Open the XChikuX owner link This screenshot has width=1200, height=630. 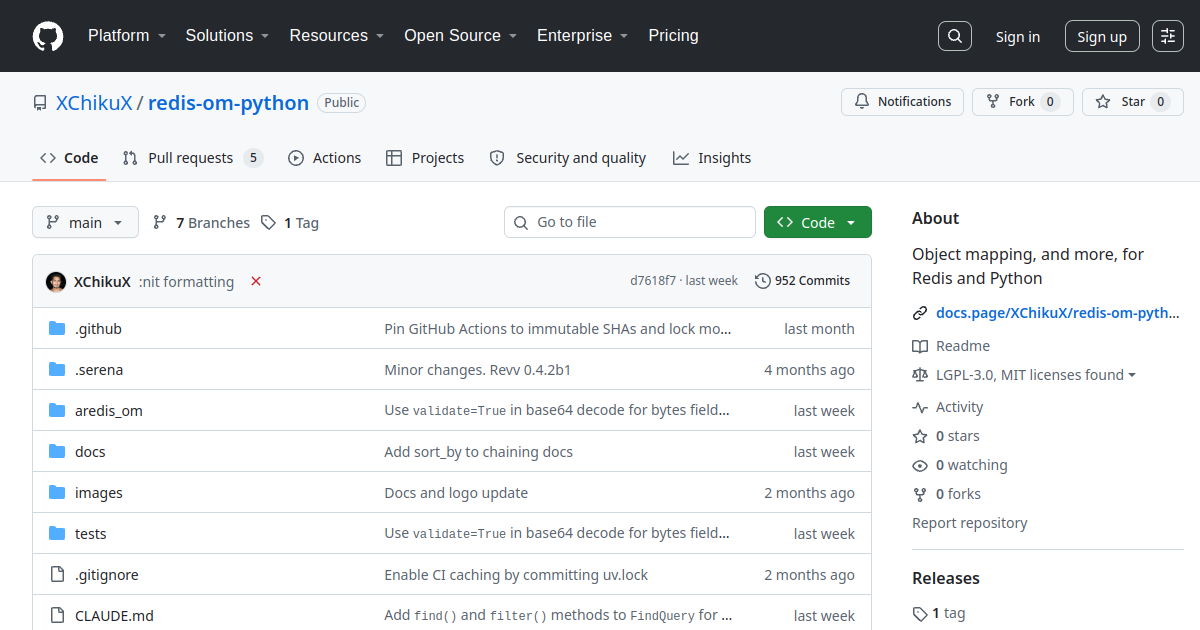click(x=94, y=103)
